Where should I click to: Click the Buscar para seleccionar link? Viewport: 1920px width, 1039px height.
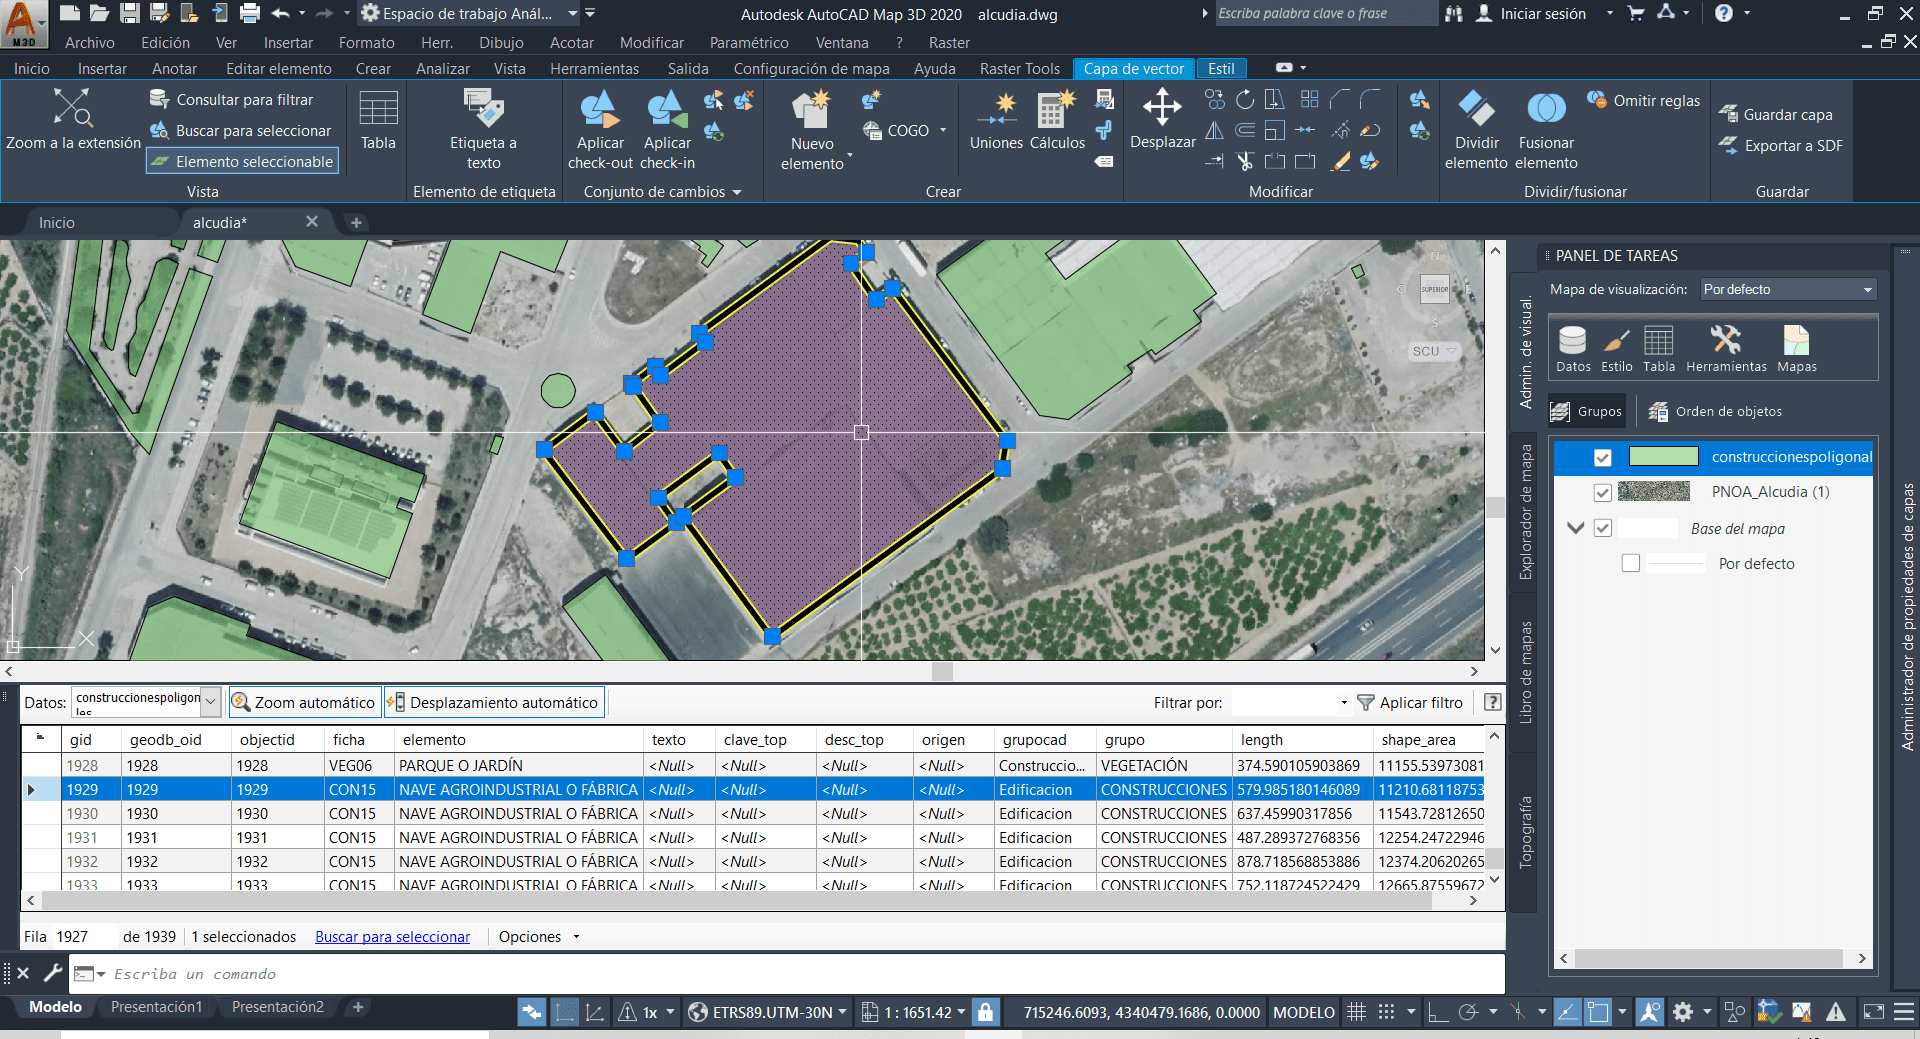(392, 936)
